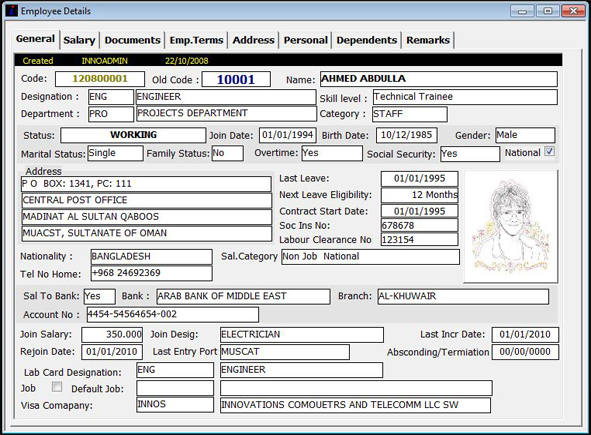The width and height of the screenshot is (591, 435).
Task: Click the Last Leave date field
Action: pos(420,179)
